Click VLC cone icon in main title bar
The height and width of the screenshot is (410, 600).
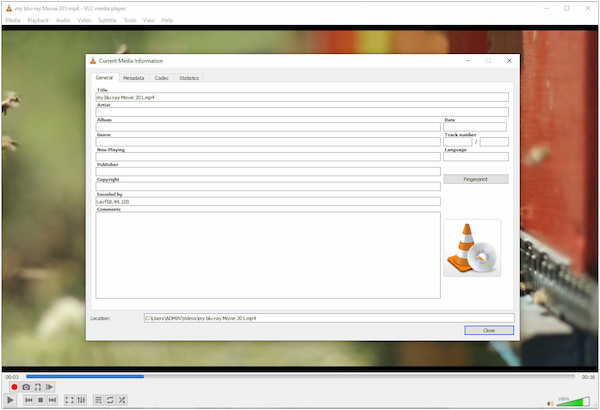pyautogui.click(x=9, y=8)
